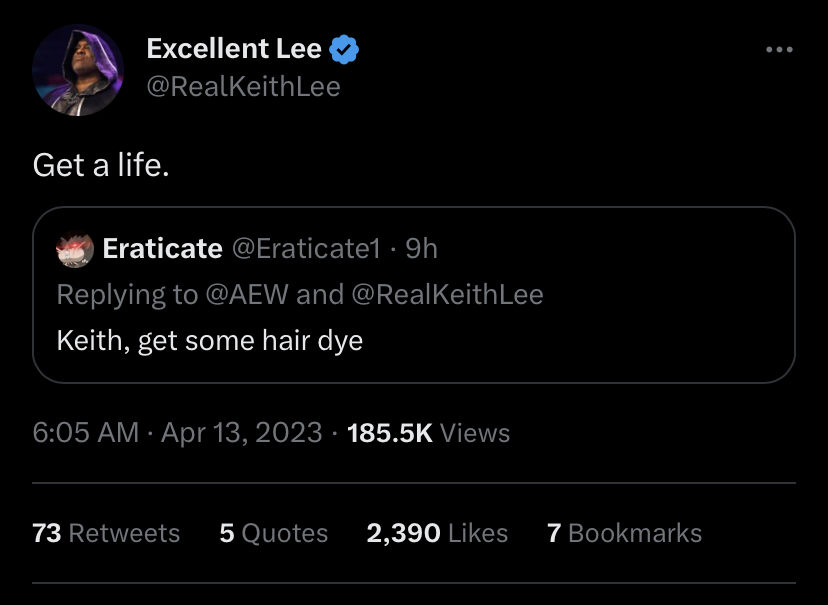Open Excellent Lee's profile picture
The height and width of the screenshot is (605, 828).
[x=77, y=70]
